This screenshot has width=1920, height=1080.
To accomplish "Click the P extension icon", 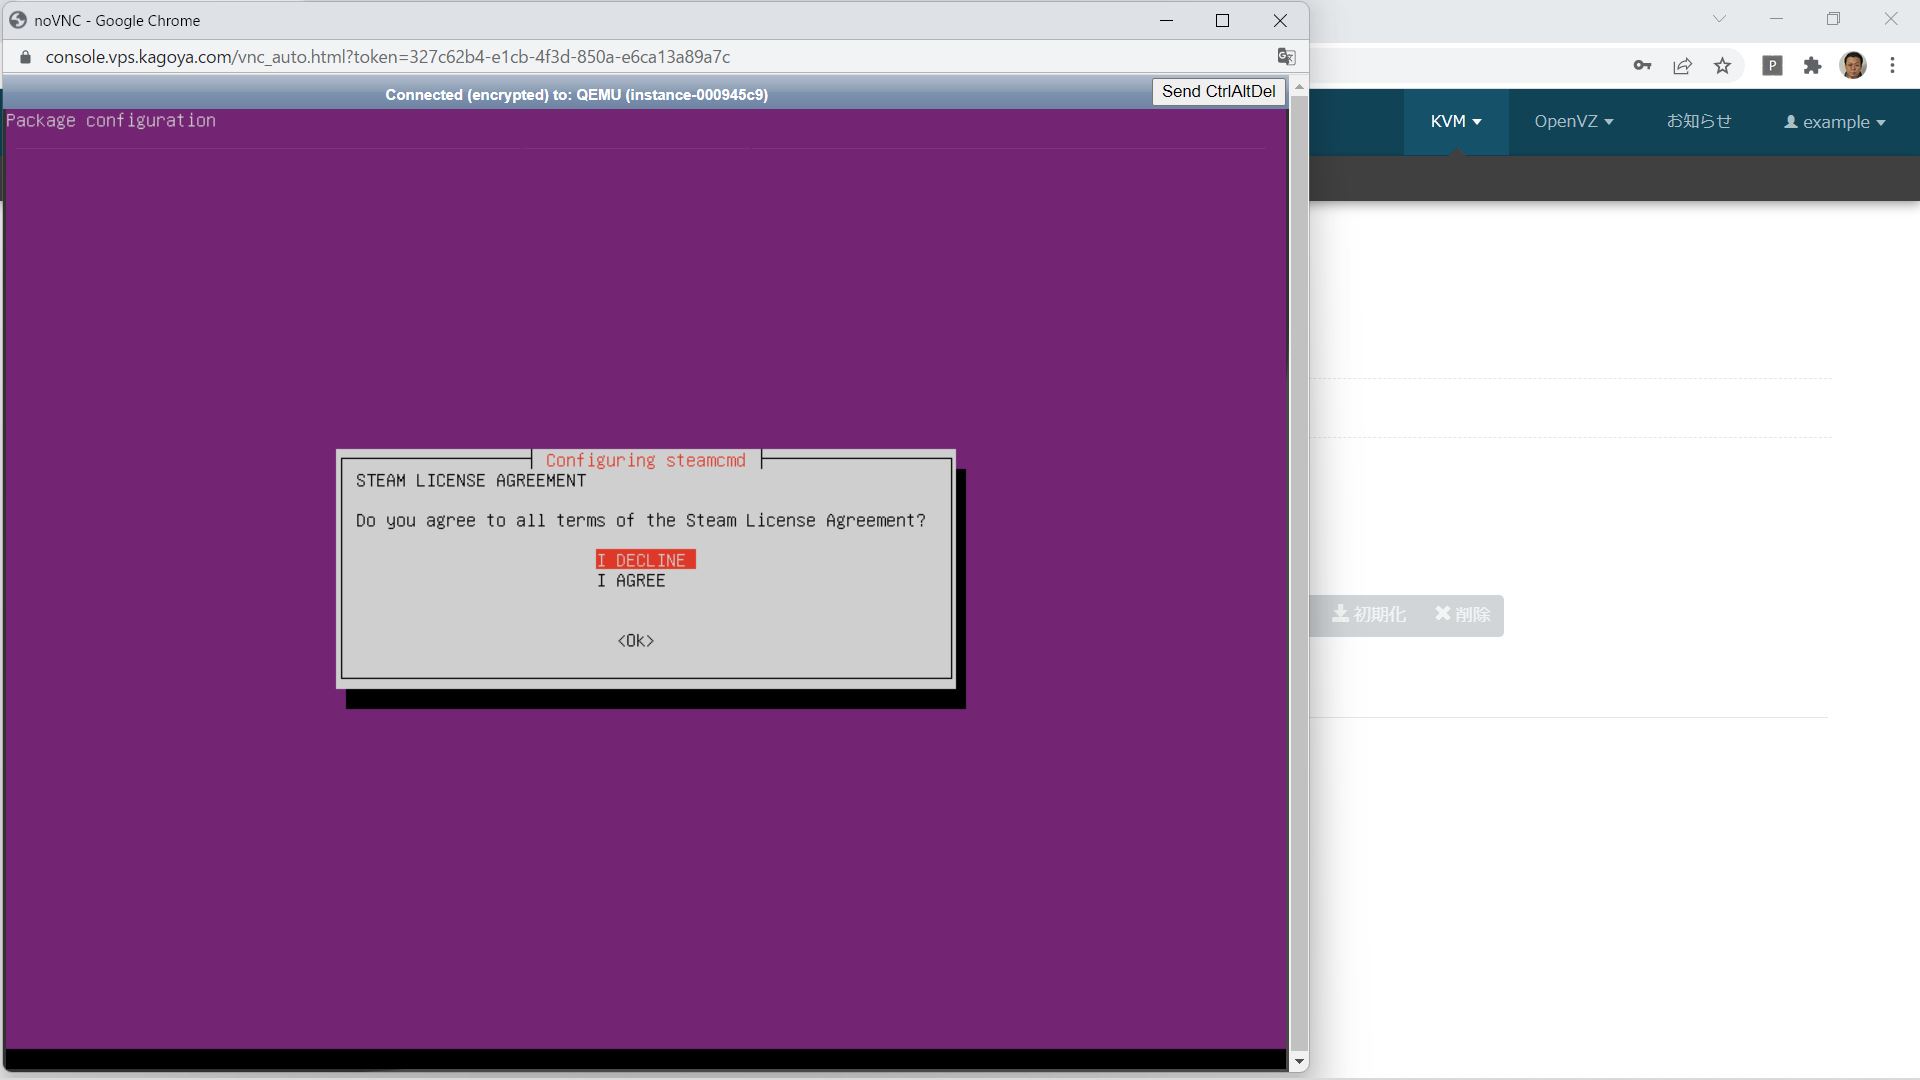I will (1772, 66).
